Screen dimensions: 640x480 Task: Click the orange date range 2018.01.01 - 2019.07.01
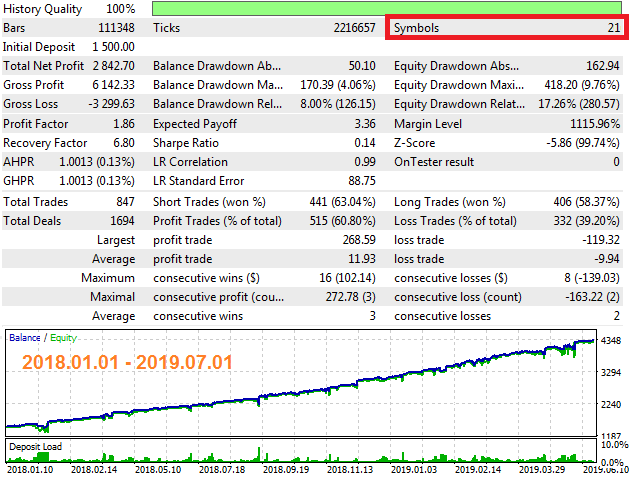point(127,362)
